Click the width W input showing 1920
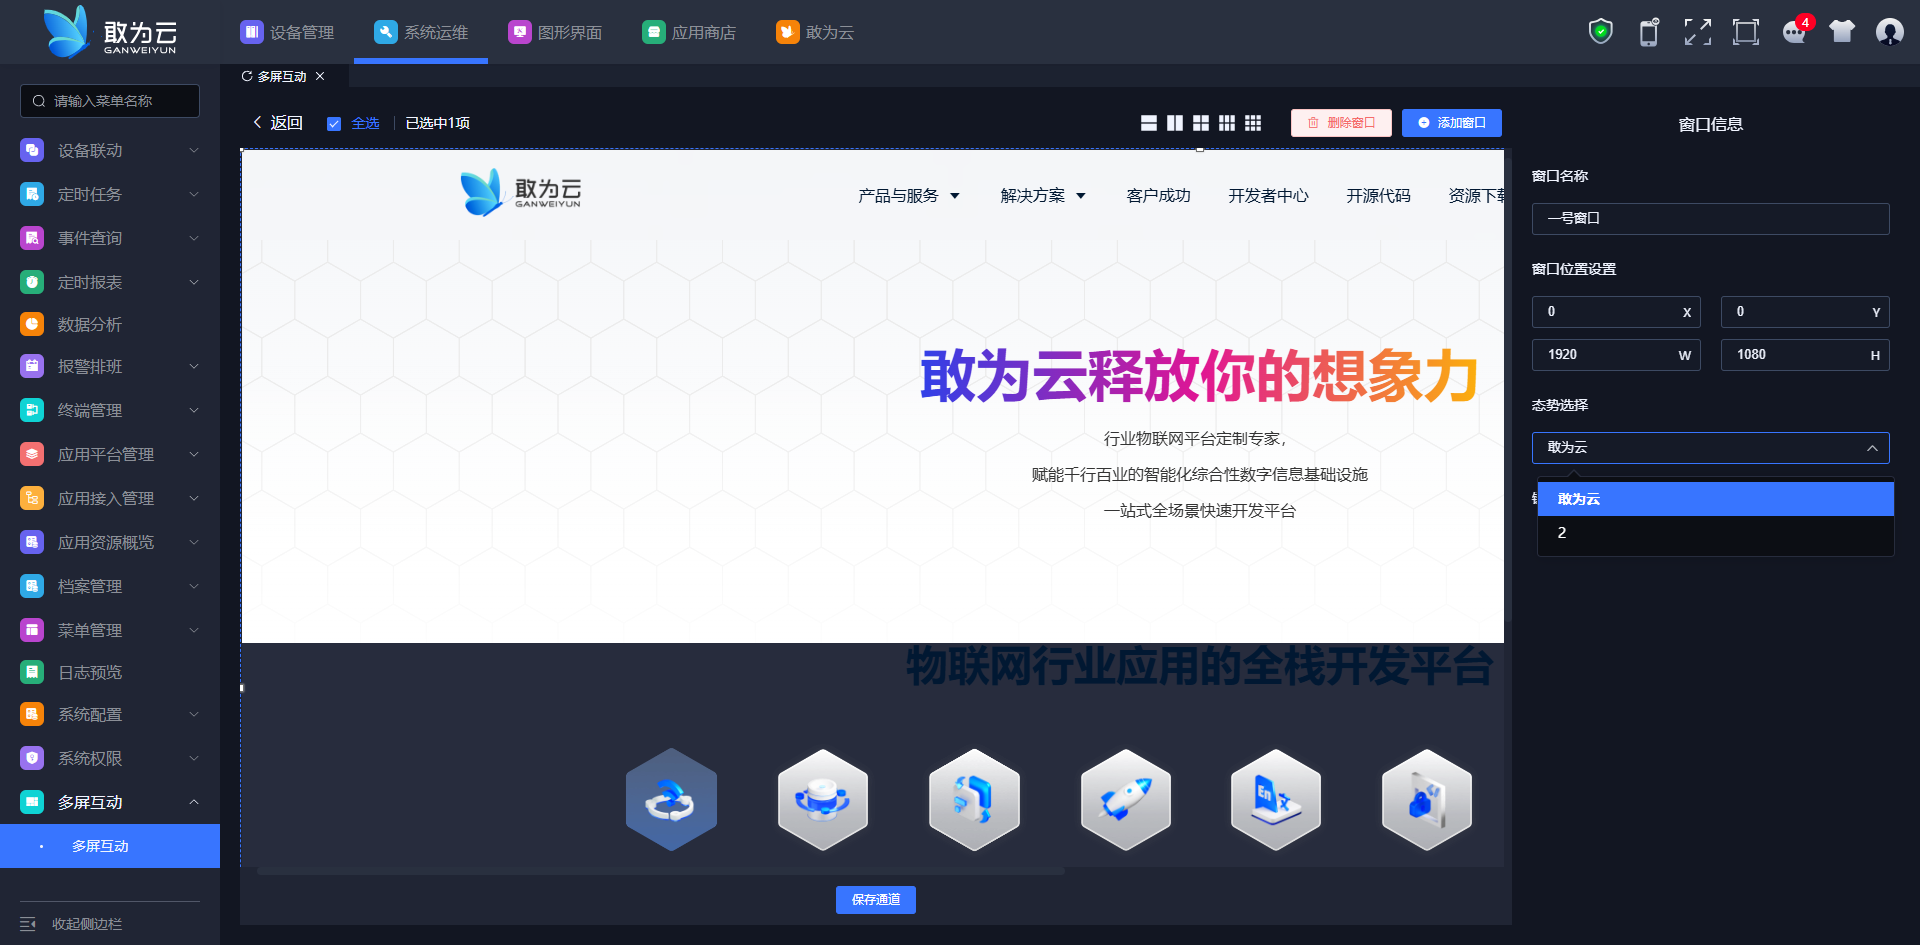This screenshot has width=1920, height=945. 1616,355
